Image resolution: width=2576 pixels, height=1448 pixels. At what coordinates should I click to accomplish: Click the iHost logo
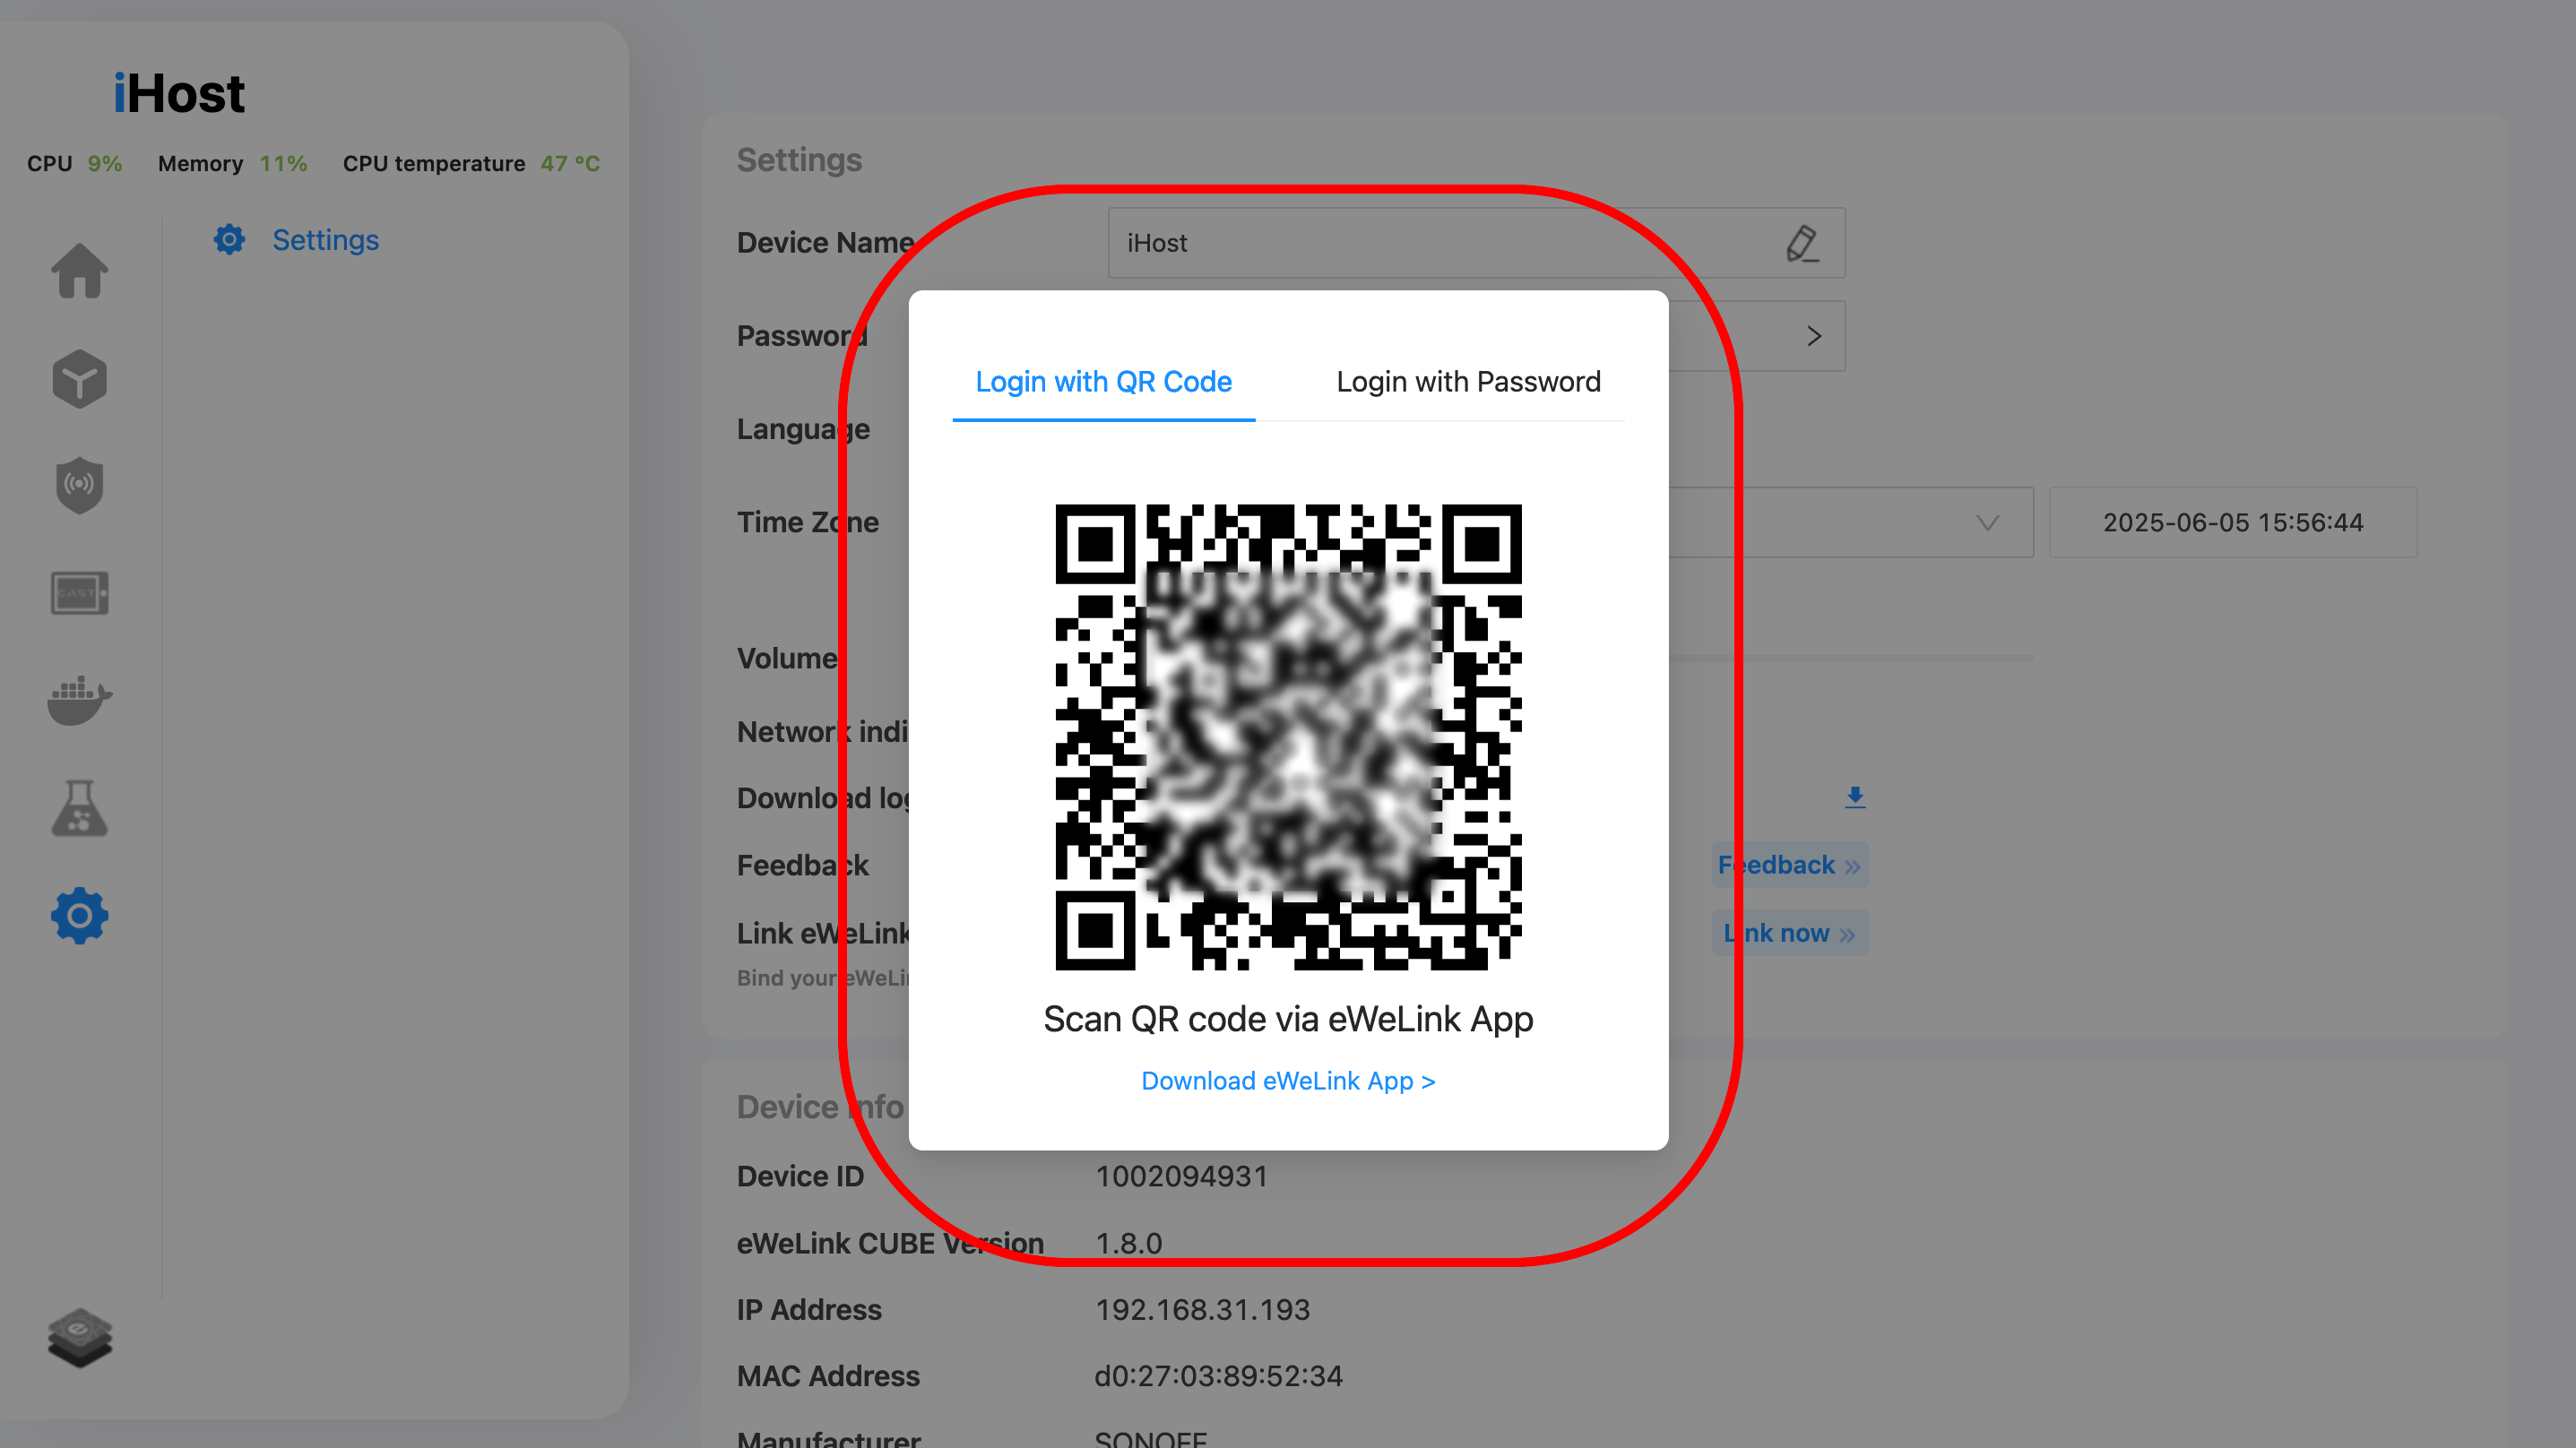pos(178,94)
